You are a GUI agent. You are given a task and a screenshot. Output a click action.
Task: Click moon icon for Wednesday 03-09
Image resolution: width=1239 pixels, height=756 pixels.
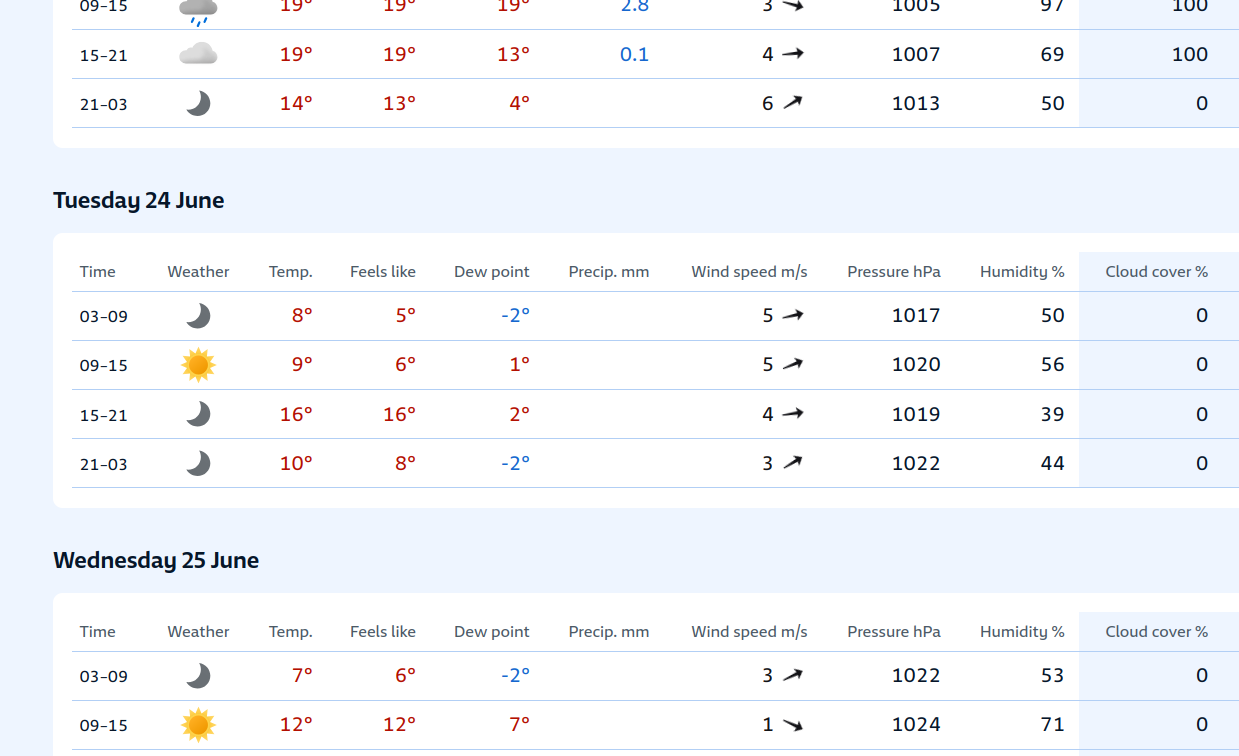coord(198,676)
